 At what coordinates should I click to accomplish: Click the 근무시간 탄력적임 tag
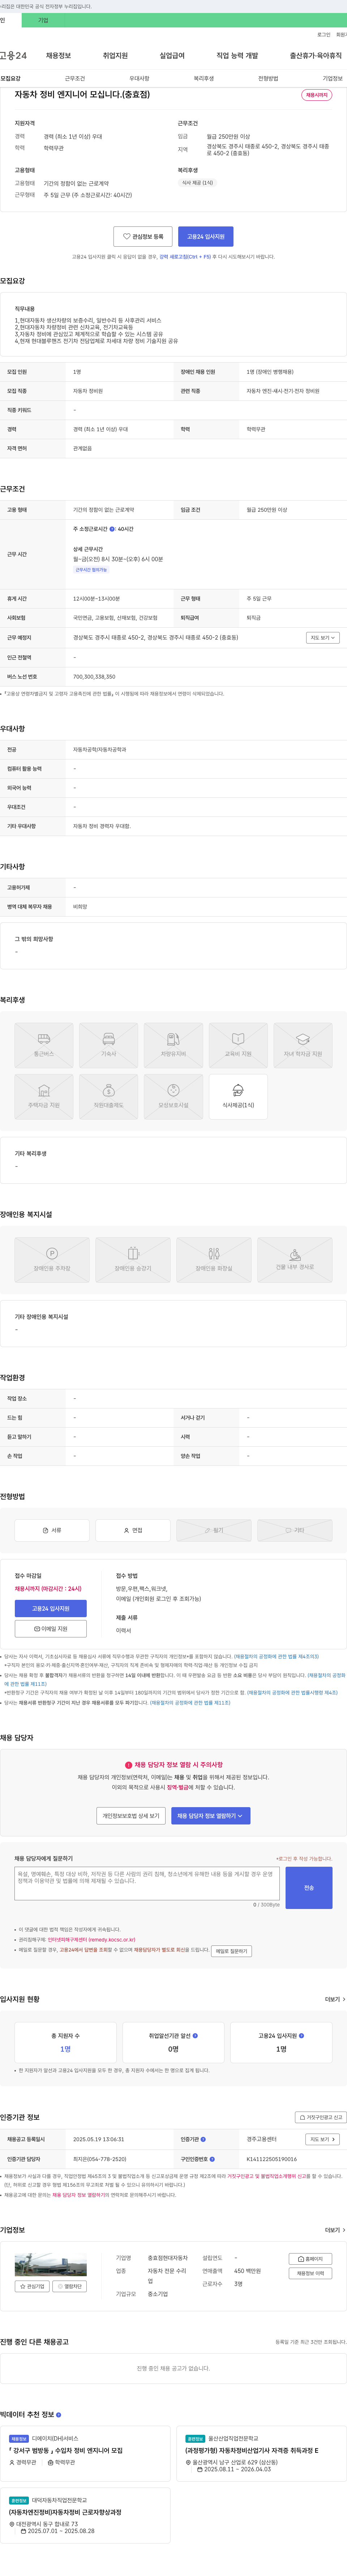tap(91, 569)
